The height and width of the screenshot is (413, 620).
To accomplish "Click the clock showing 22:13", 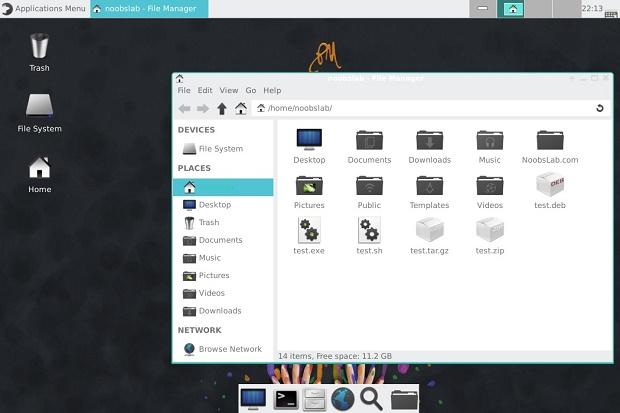I will (x=592, y=8).
